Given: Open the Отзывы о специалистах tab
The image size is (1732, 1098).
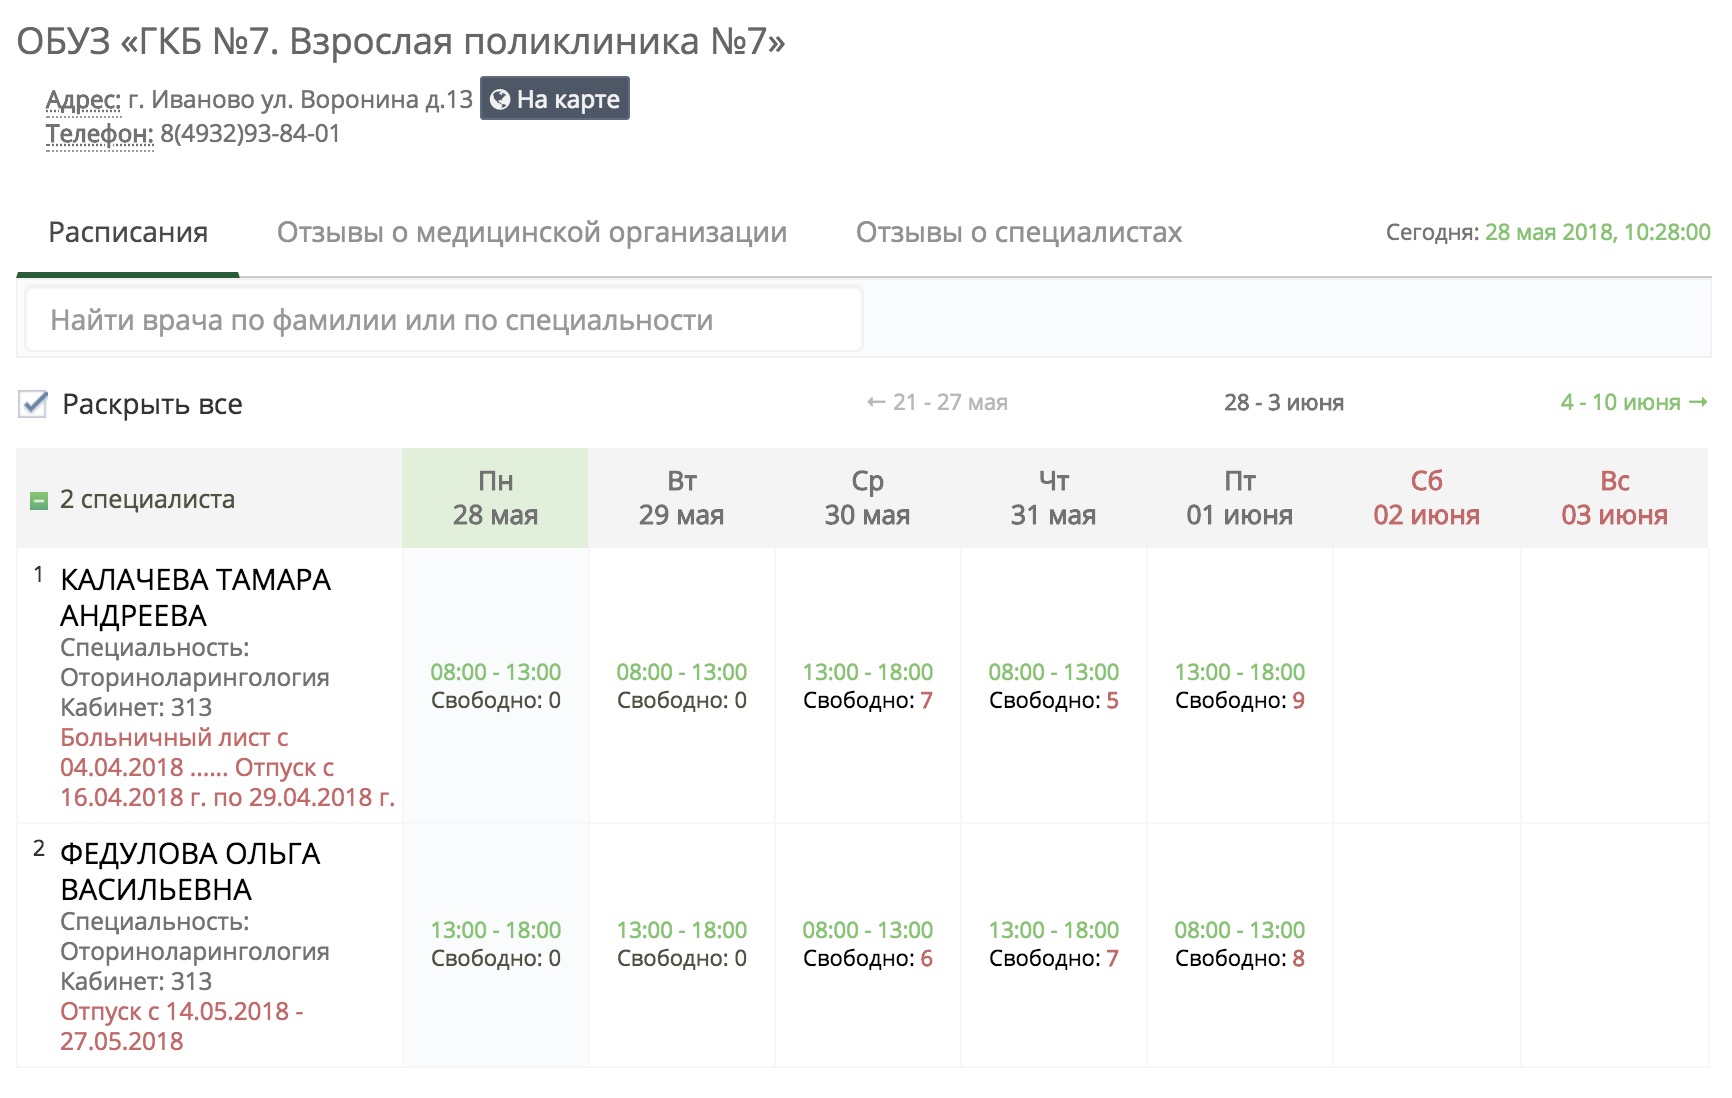Looking at the screenshot, I should tap(1019, 232).
